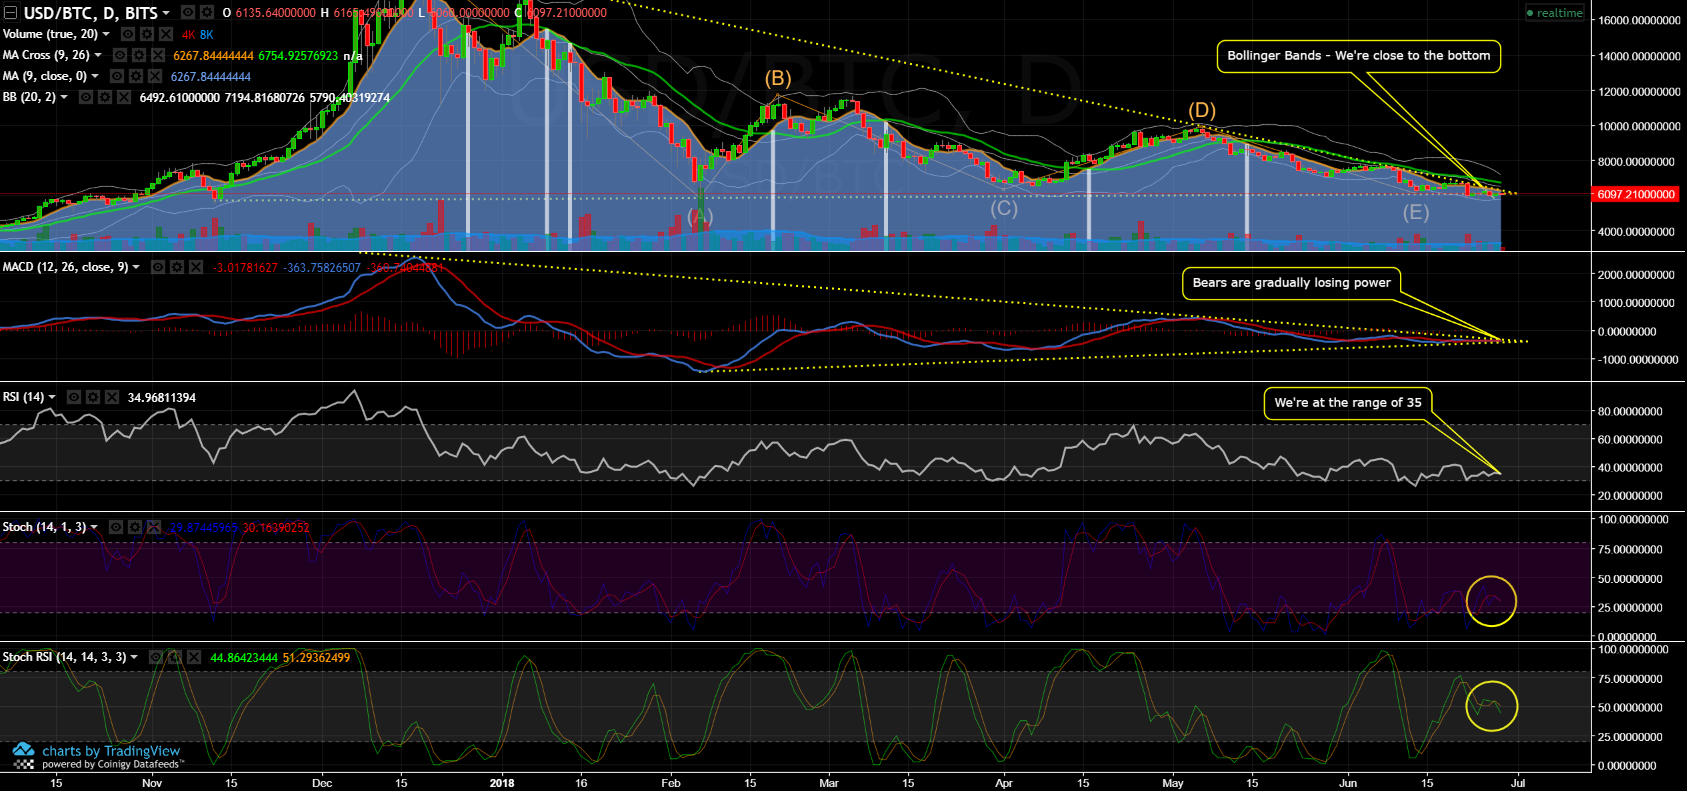Click the (A) wave label
This screenshot has width=1687, height=791.
point(700,216)
